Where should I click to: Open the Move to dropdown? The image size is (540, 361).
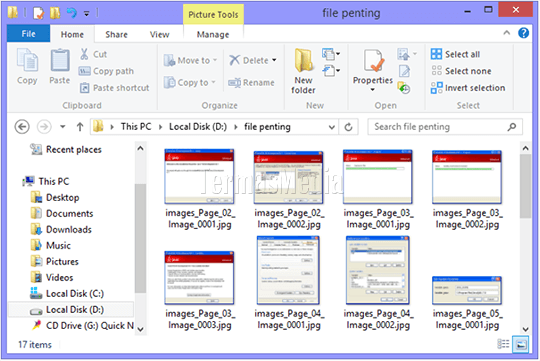[x=190, y=60]
